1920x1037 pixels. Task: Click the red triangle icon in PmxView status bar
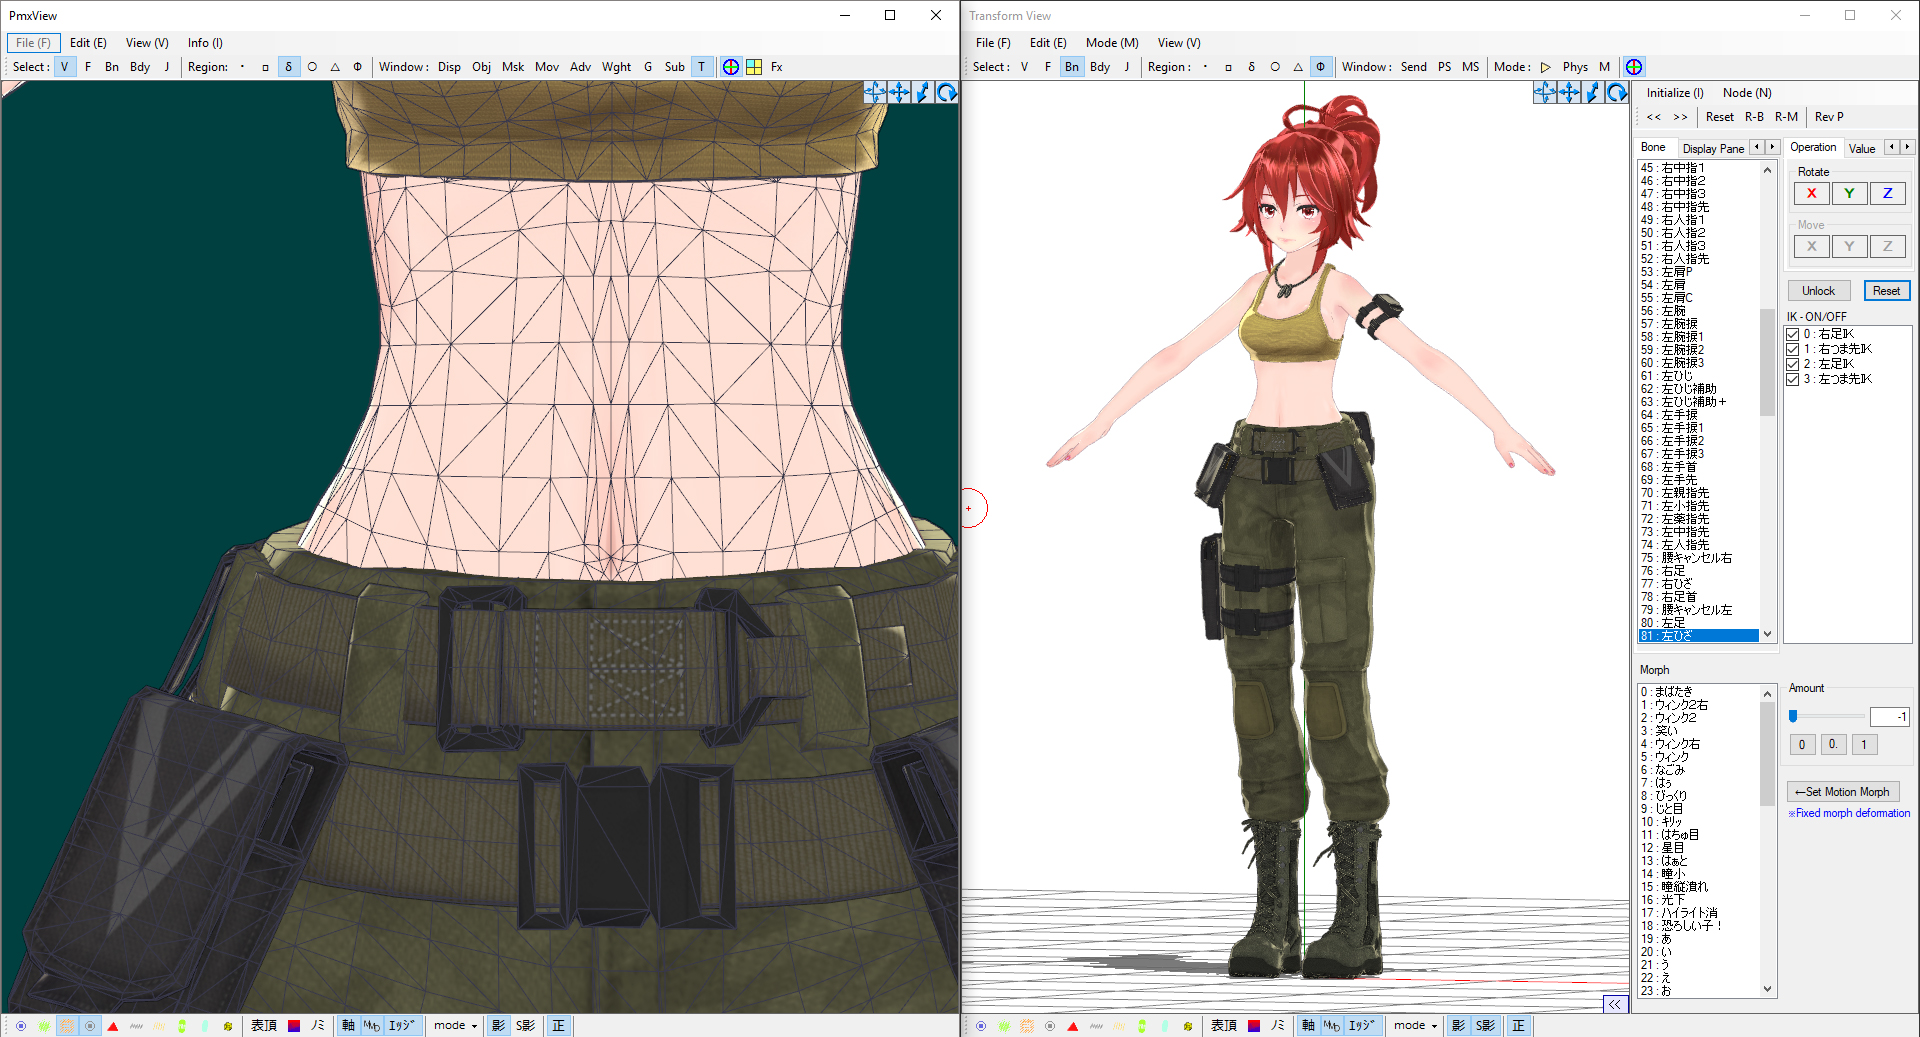[113, 1026]
